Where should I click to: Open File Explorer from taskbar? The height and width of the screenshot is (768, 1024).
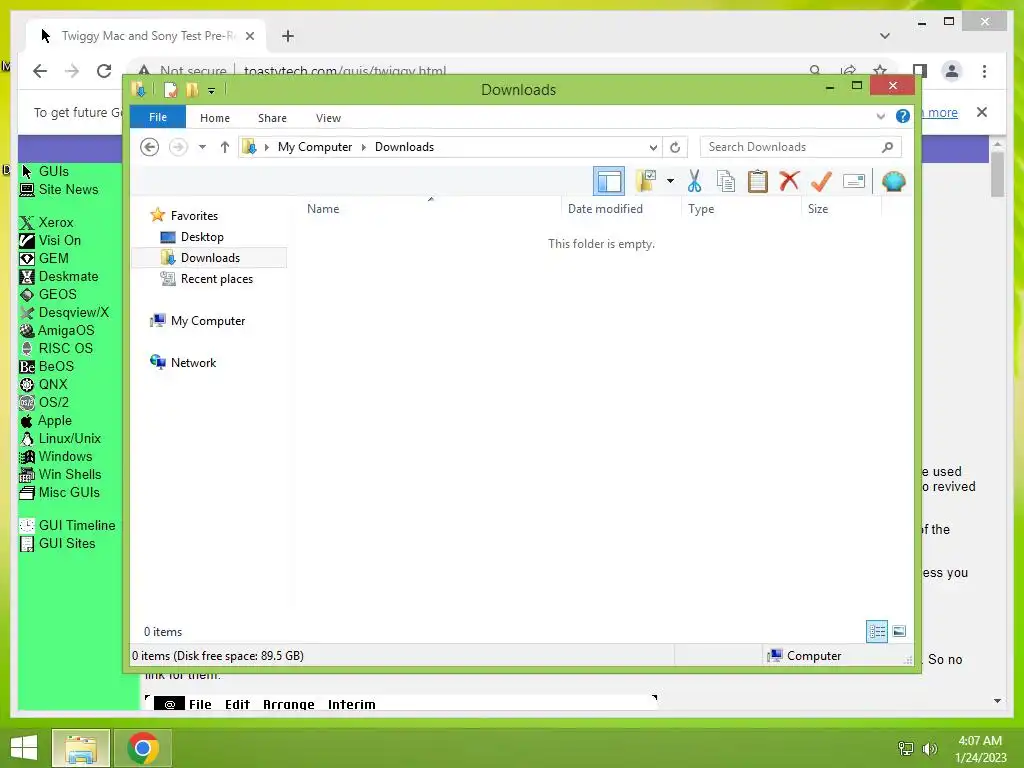[x=81, y=748]
